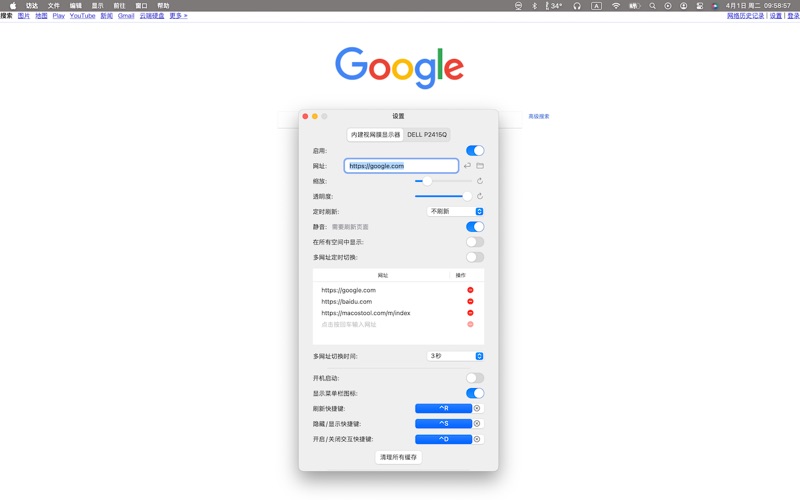Open local file with the folder icon
Viewport: 800px width, 500px height.
(x=480, y=166)
